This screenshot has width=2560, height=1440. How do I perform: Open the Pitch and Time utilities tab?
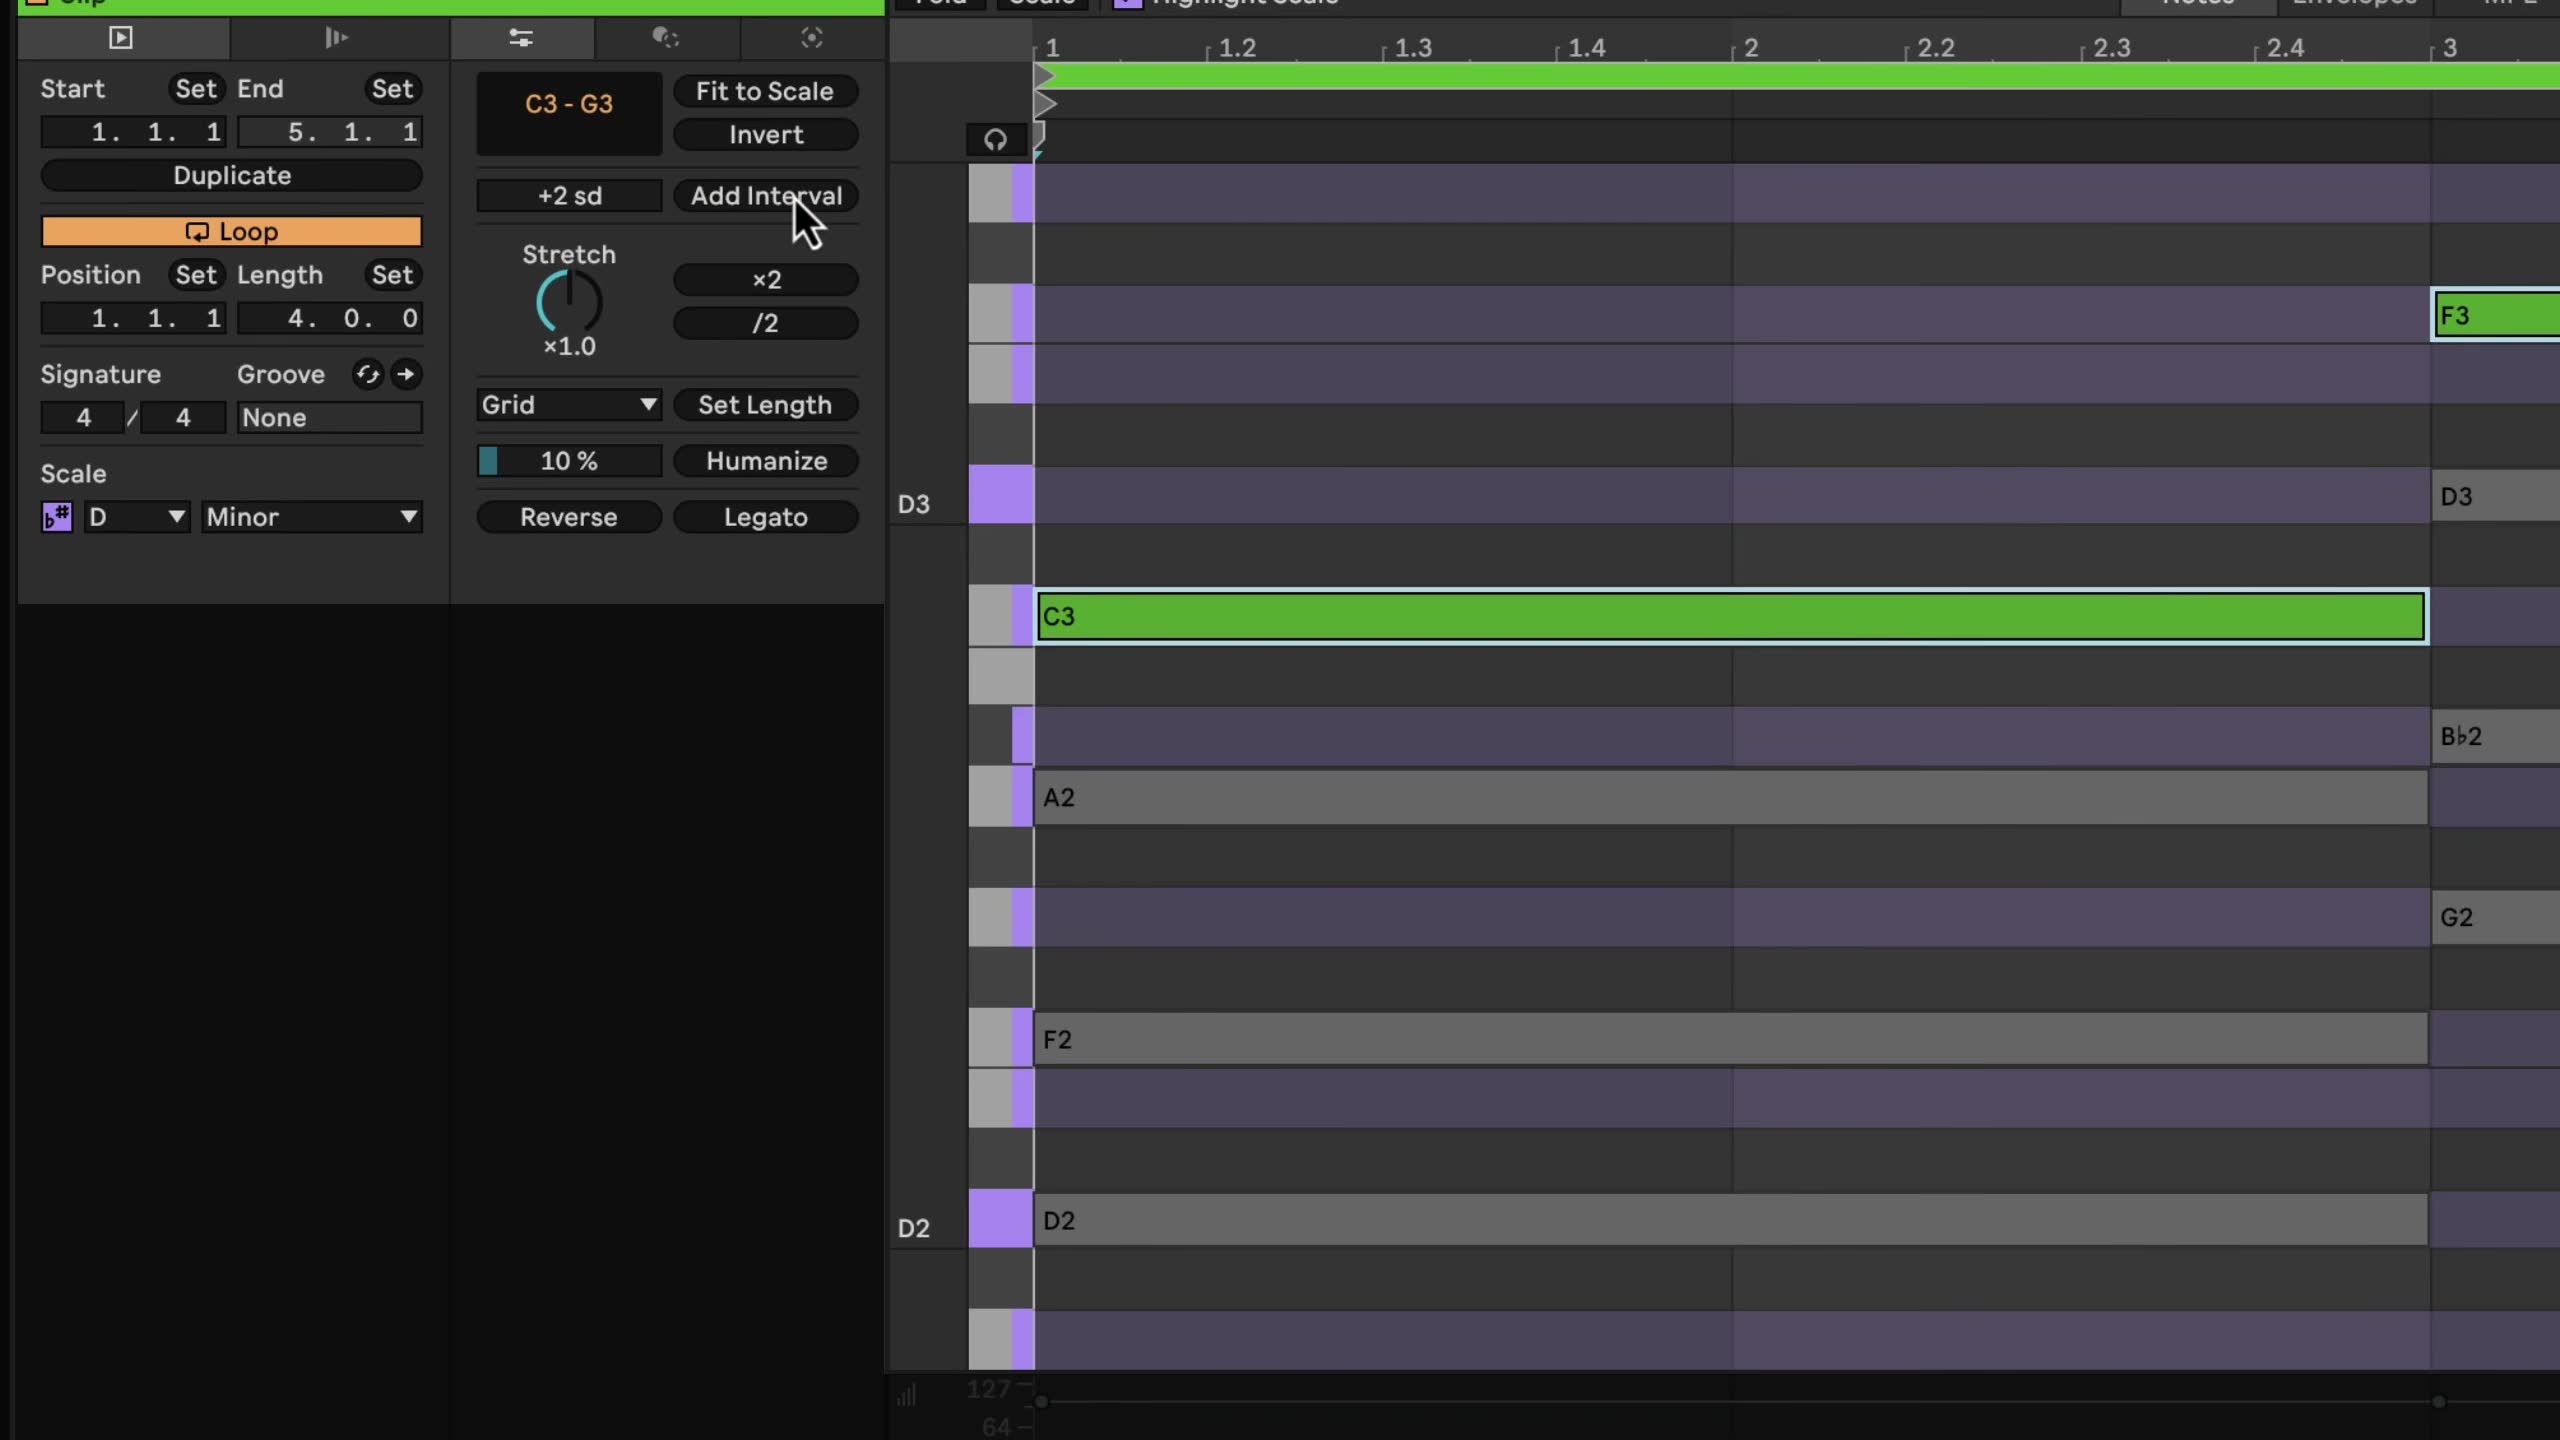pos(521,38)
